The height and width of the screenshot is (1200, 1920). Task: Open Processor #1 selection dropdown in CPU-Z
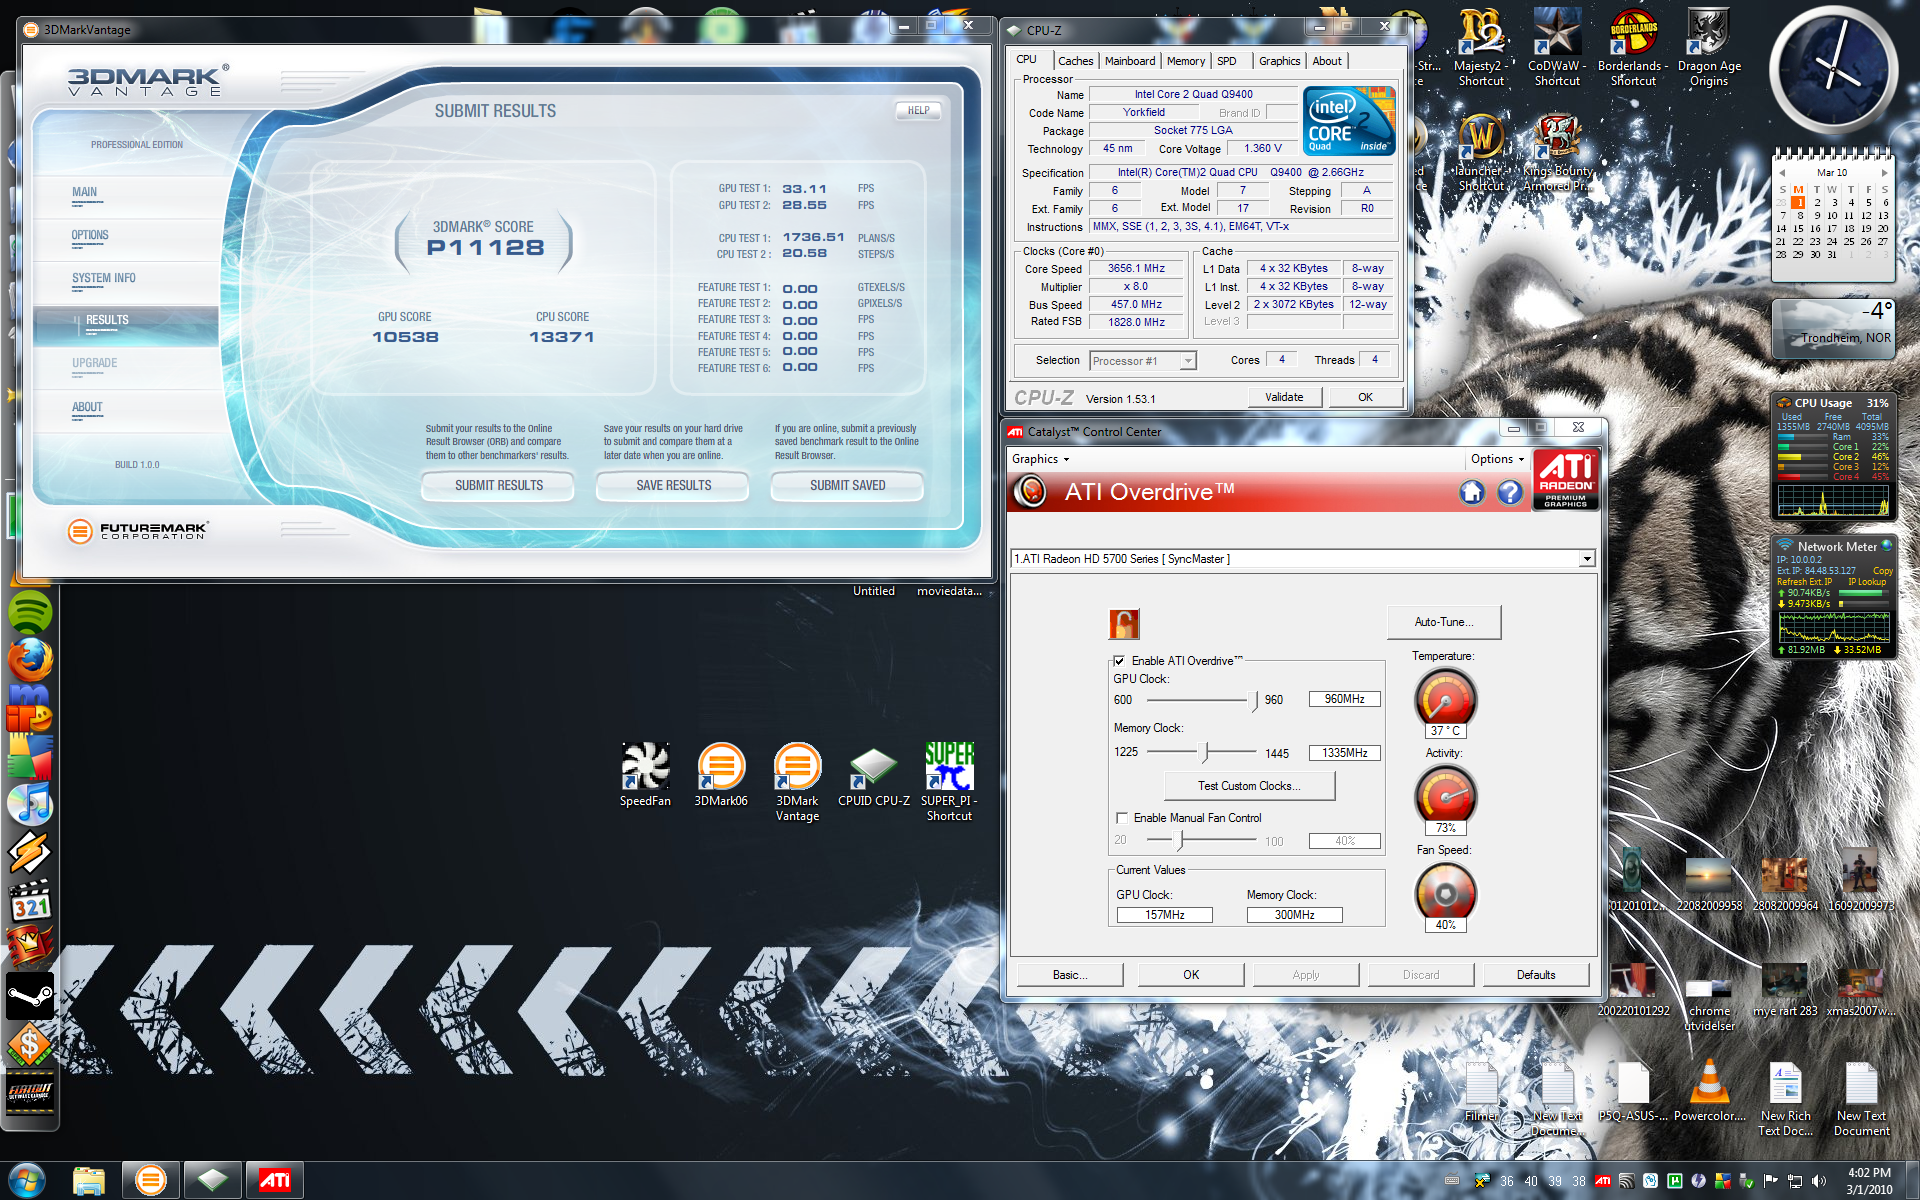coord(1143,361)
